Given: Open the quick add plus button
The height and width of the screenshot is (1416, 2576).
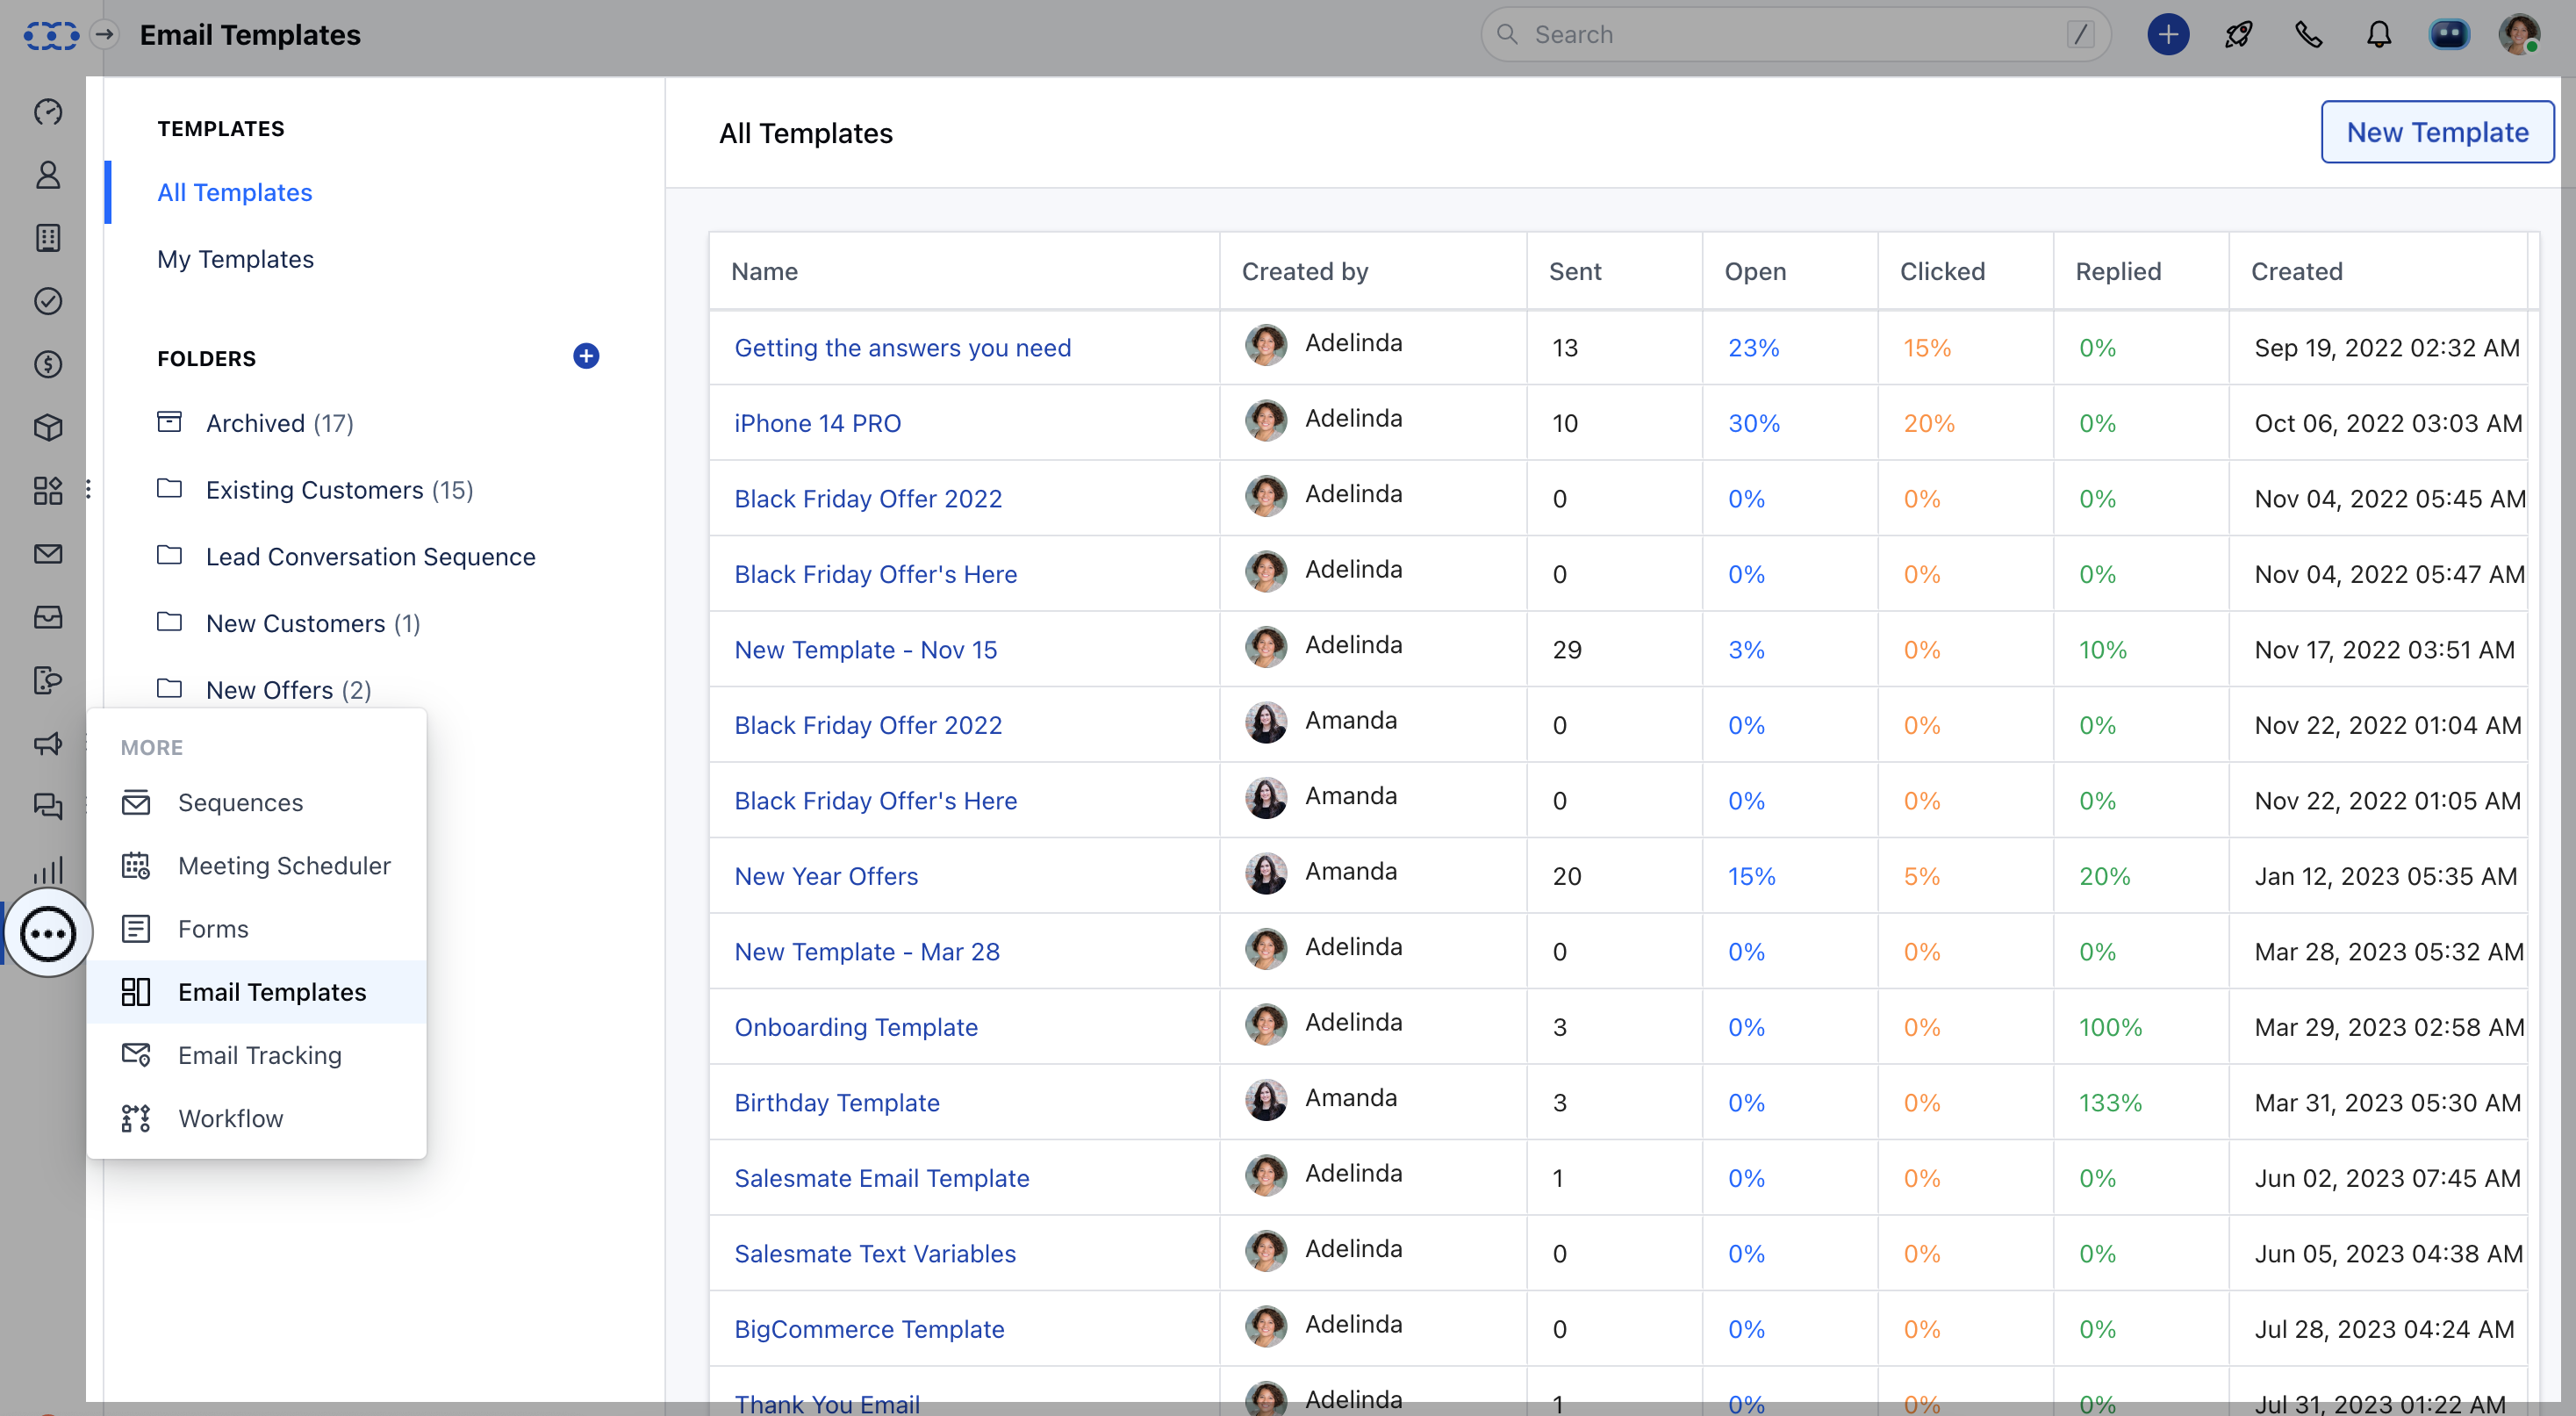Looking at the screenshot, I should click(2167, 35).
